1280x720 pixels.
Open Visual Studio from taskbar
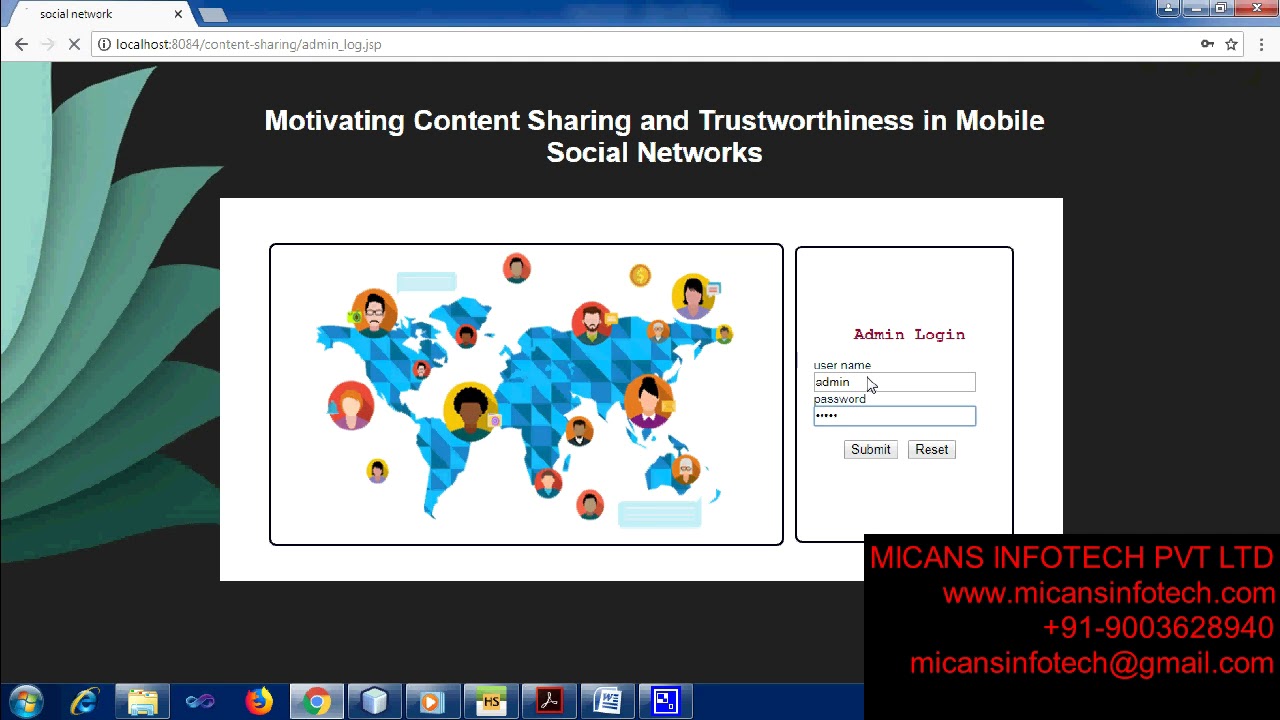pyautogui.click(x=200, y=702)
